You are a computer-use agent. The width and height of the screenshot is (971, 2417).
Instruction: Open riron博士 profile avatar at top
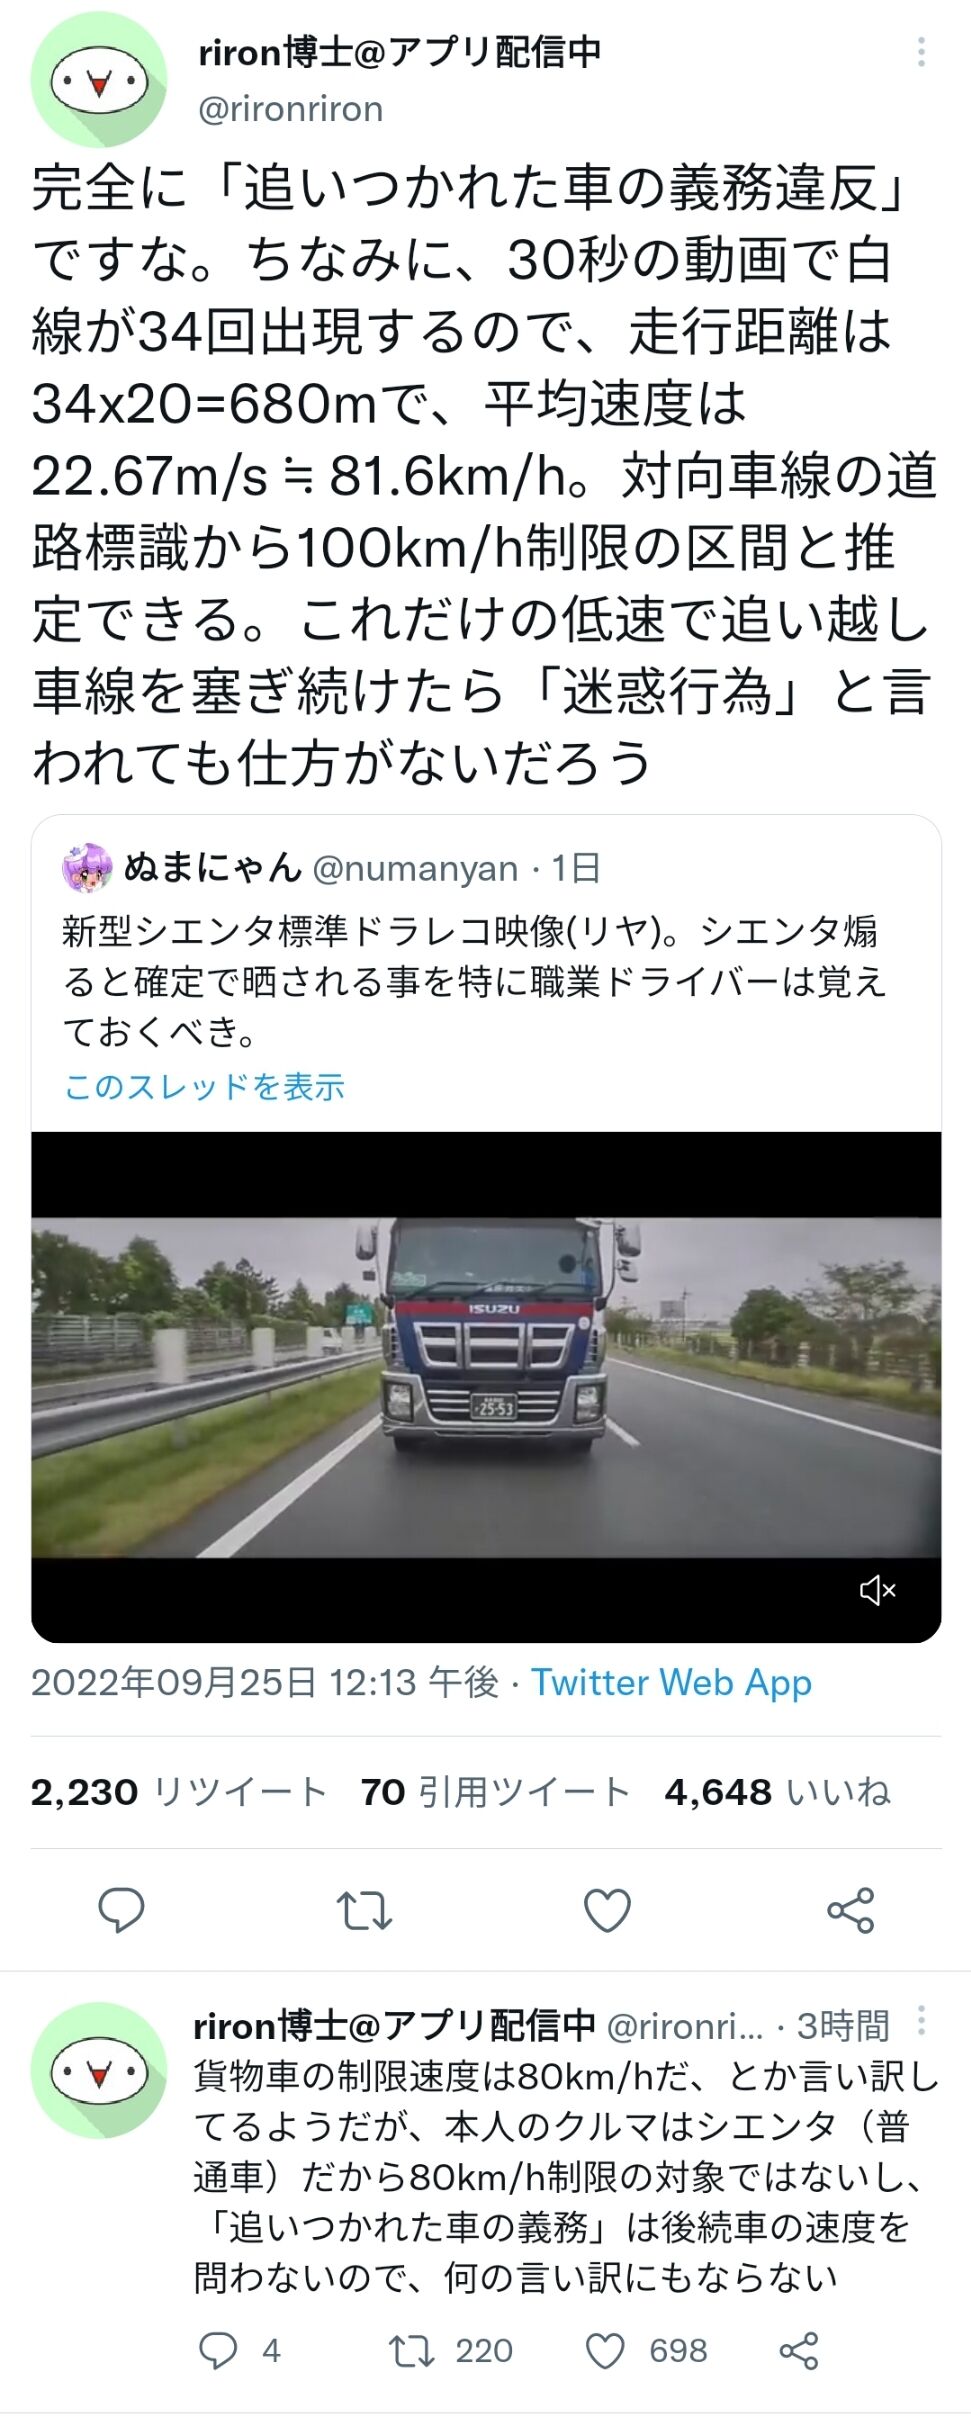[98, 80]
